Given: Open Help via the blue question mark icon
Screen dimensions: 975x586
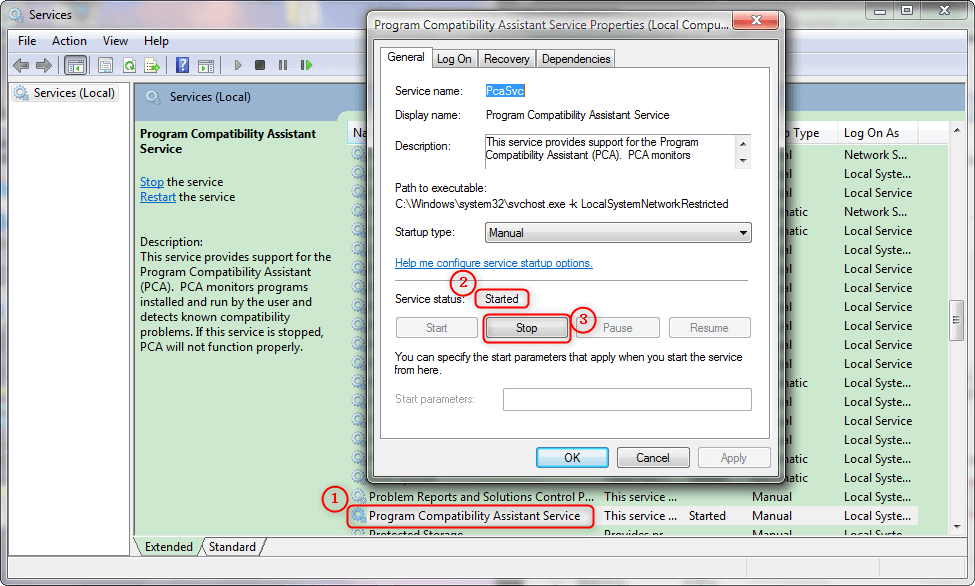Looking at the screenshot, I should click(x=182, y=66).
